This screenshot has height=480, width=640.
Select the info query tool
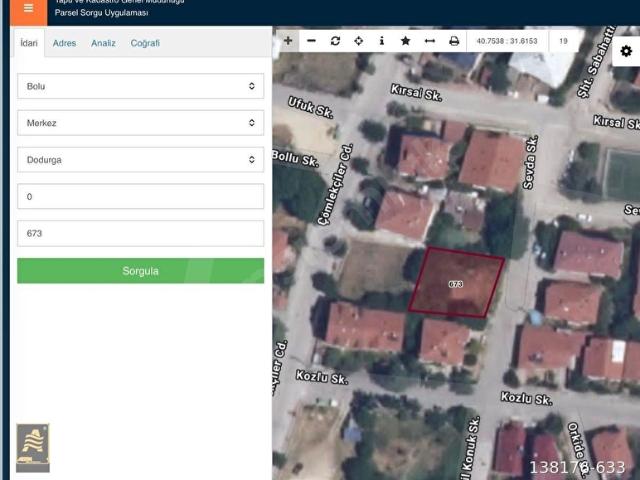382,40
